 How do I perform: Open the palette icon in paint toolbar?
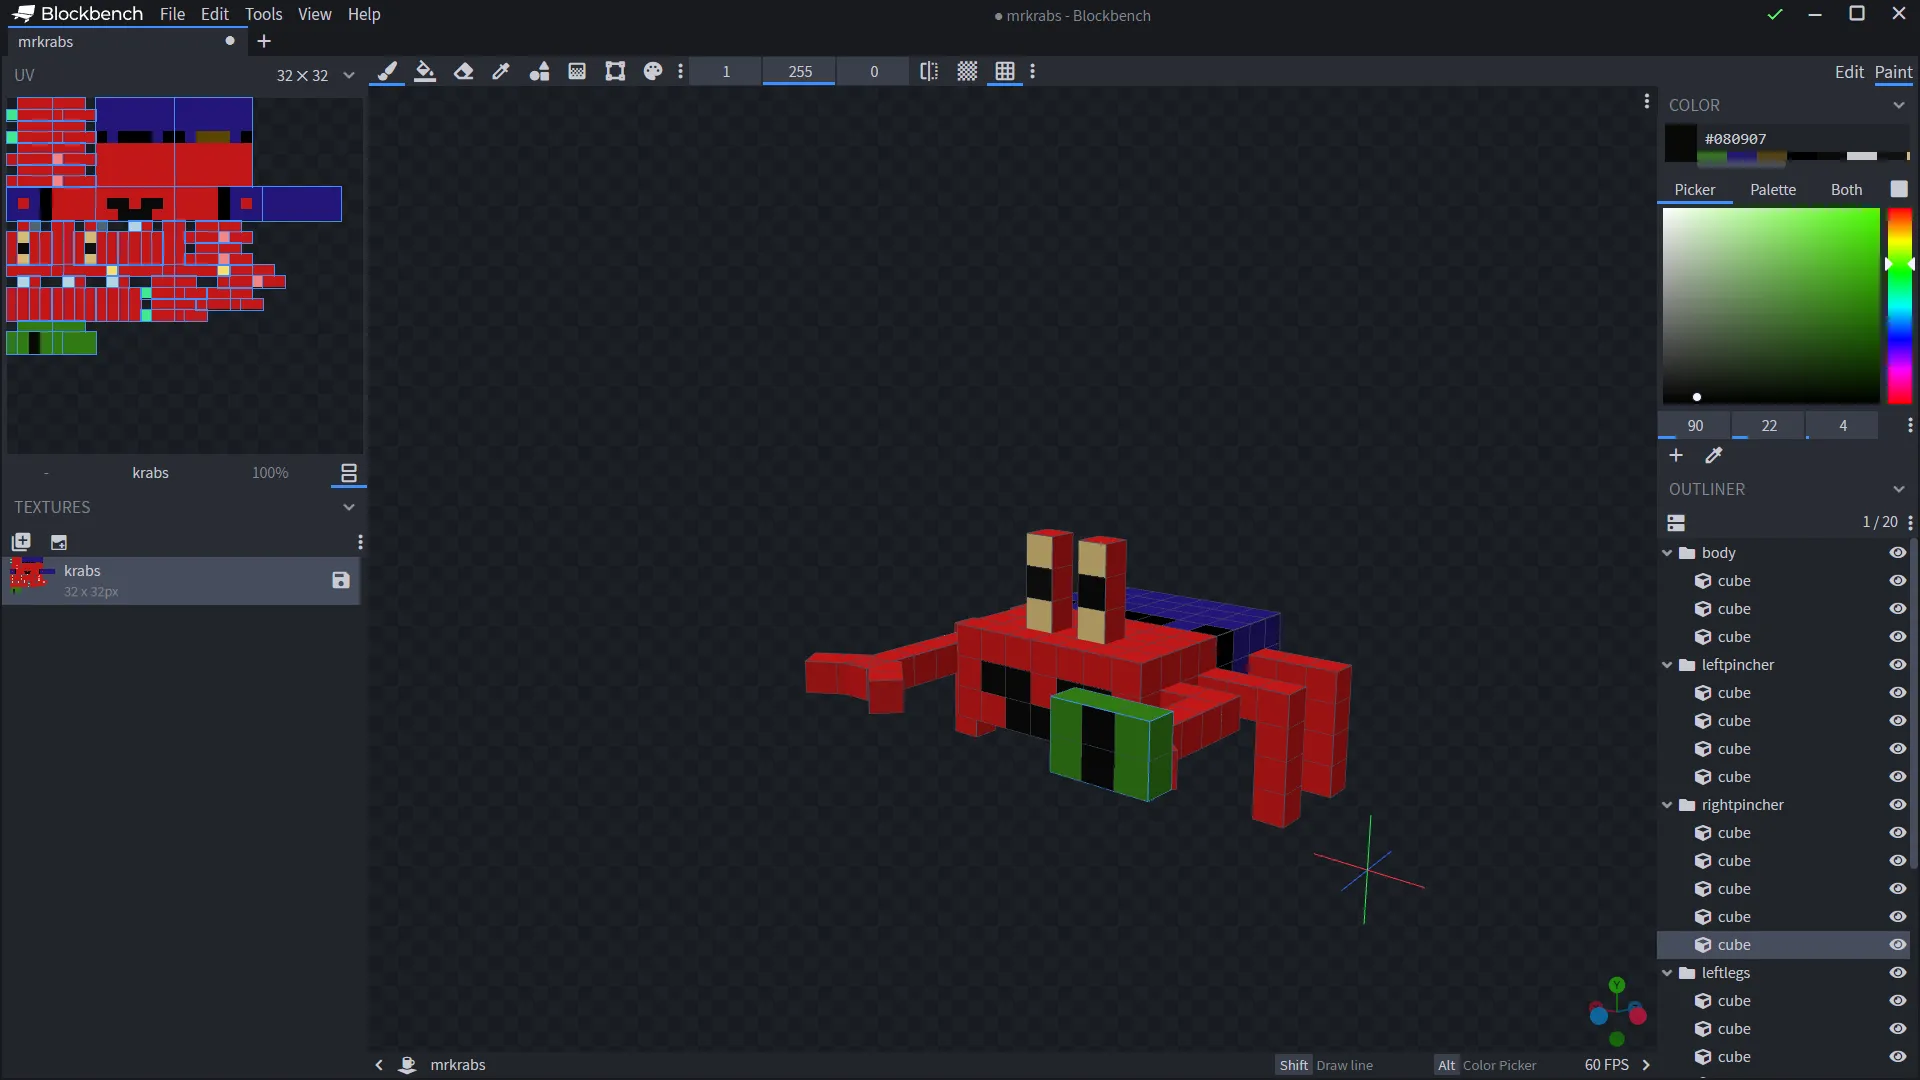(x=653, y=71)
